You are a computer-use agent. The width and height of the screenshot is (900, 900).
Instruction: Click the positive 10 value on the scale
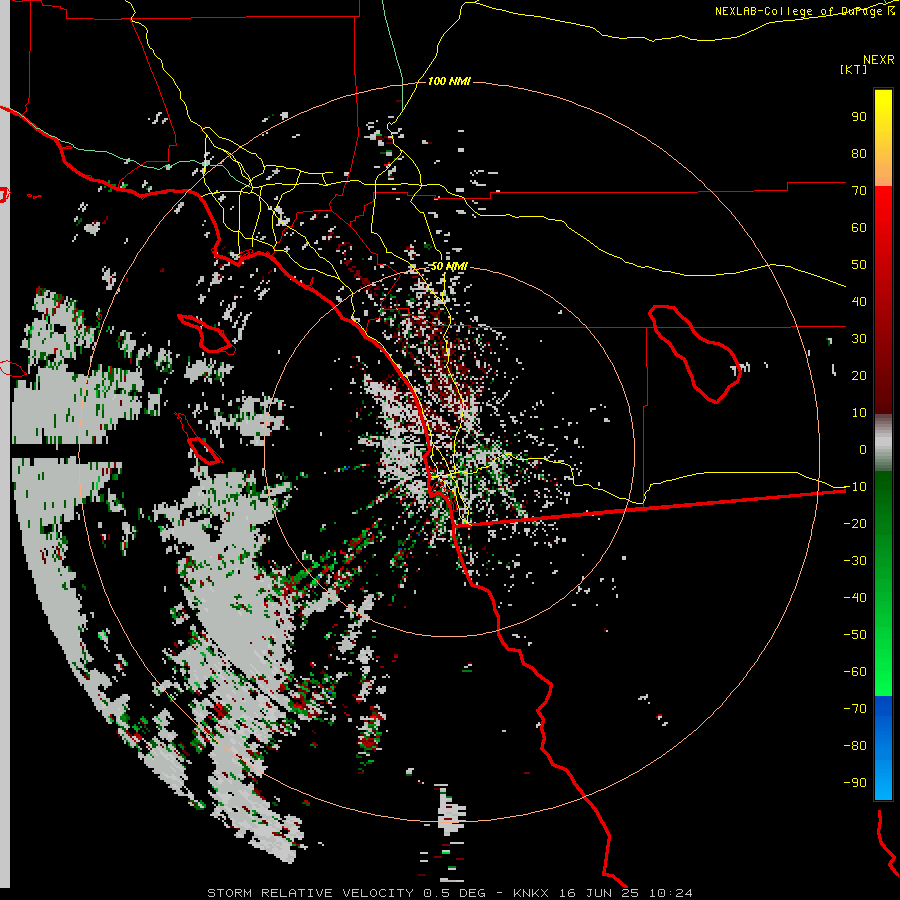(859, 413)
